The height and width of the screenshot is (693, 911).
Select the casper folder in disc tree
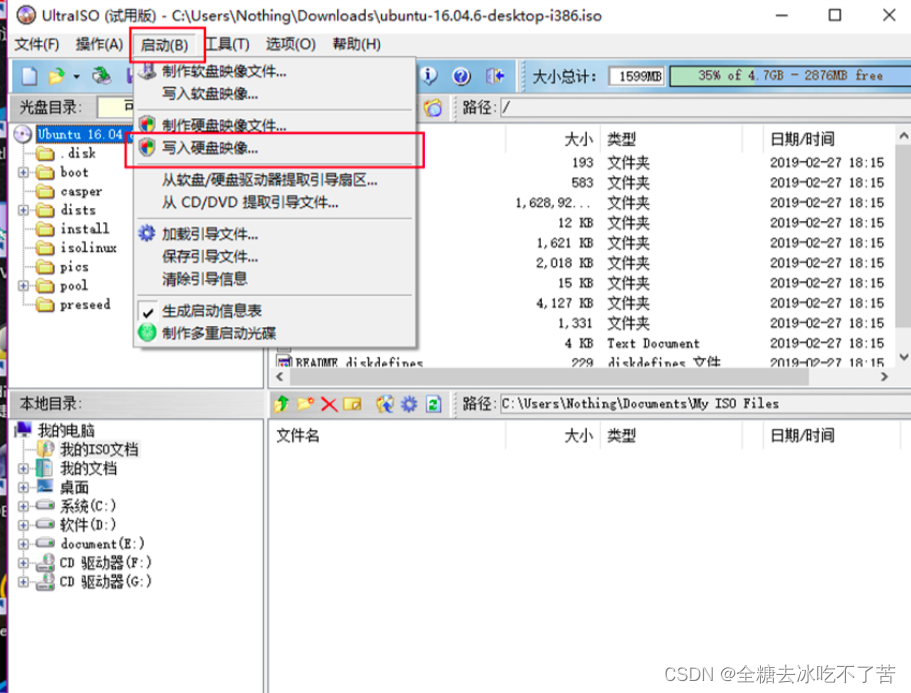click(81, 191)
